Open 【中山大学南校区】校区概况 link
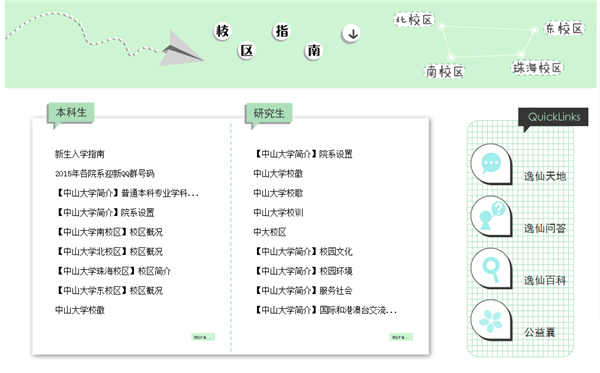The image size is (600, 373). click(x=109, y=232)
